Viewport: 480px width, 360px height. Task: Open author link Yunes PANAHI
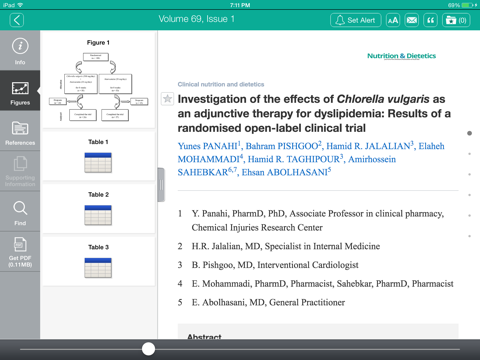click(208, 146)
